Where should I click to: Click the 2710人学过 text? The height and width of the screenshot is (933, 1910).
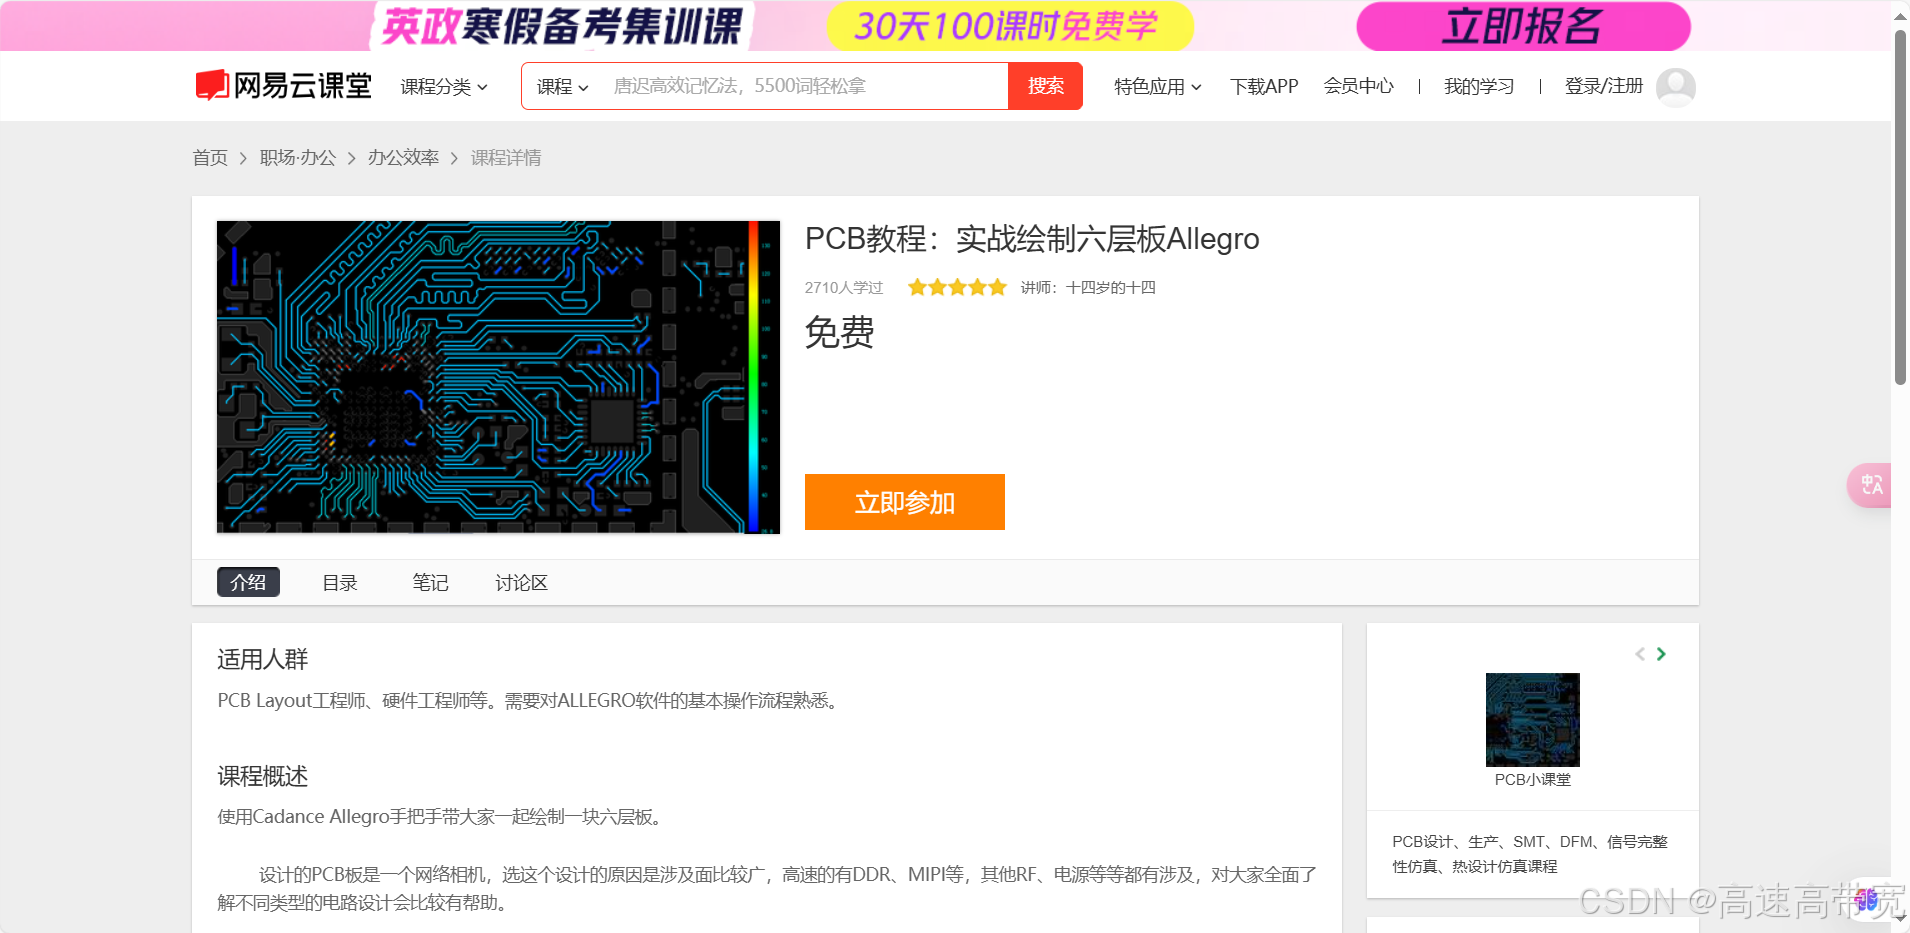pos(844,288)
